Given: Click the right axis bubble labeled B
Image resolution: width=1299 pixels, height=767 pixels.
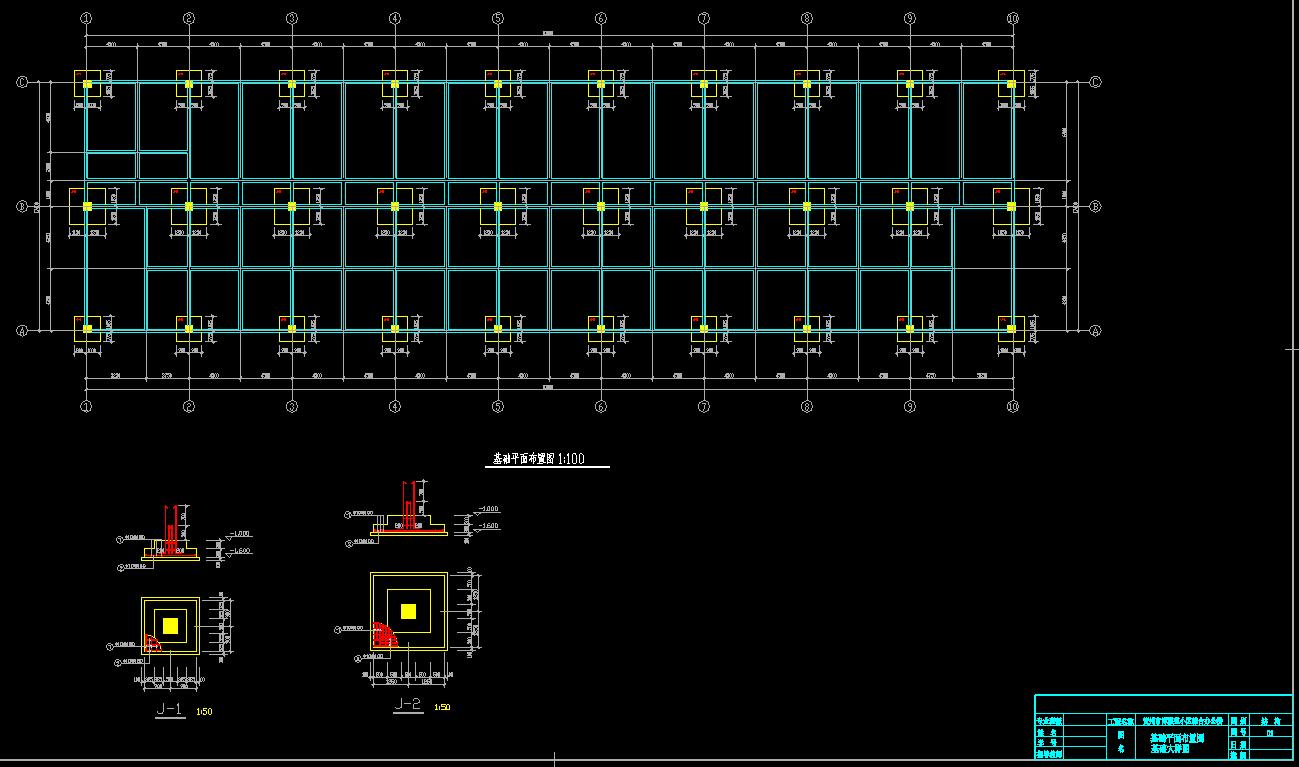Looking at the screenshot, I should [1095, 207].
